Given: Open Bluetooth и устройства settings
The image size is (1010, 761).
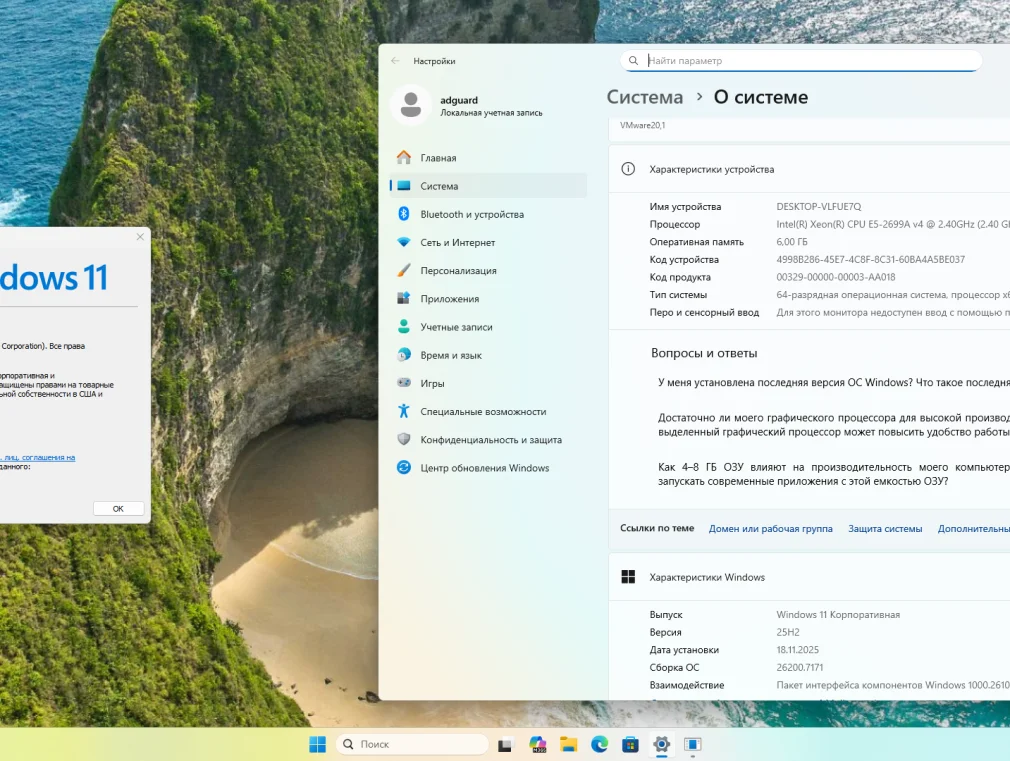Looking at the screenshot, I should point(471,214).
